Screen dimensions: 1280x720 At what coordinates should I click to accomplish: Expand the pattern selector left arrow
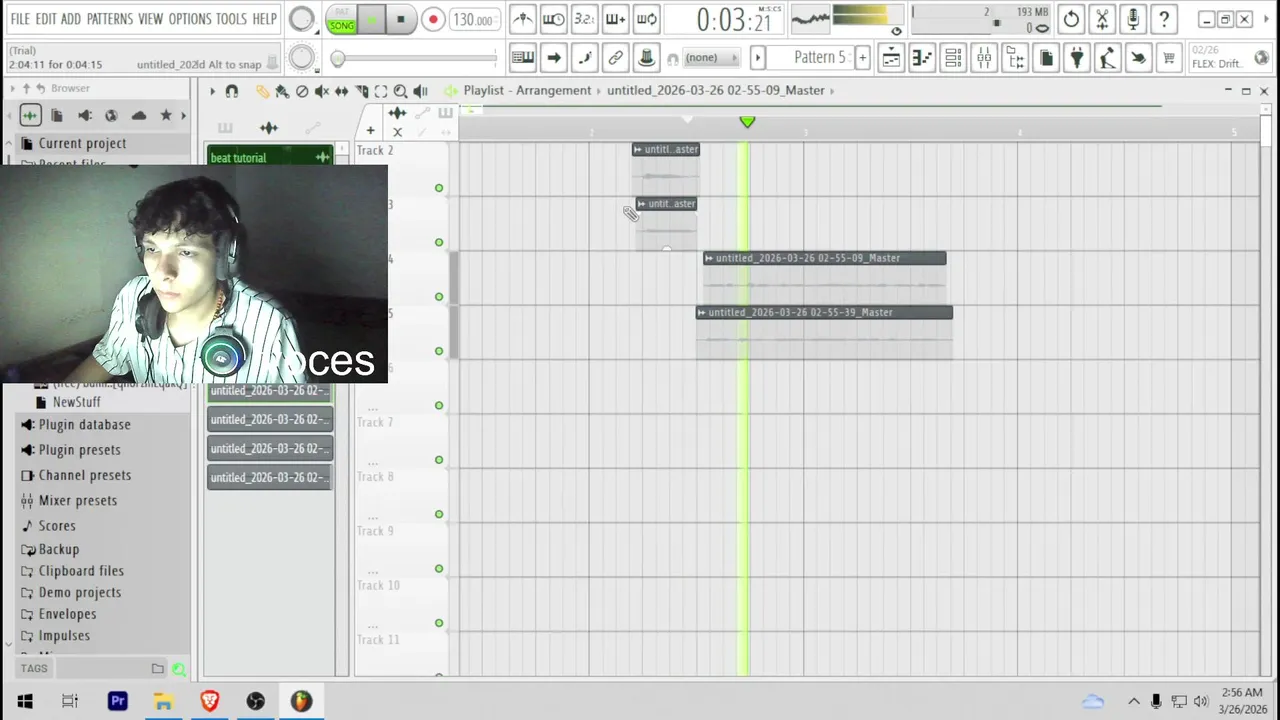tap(758, 58)
